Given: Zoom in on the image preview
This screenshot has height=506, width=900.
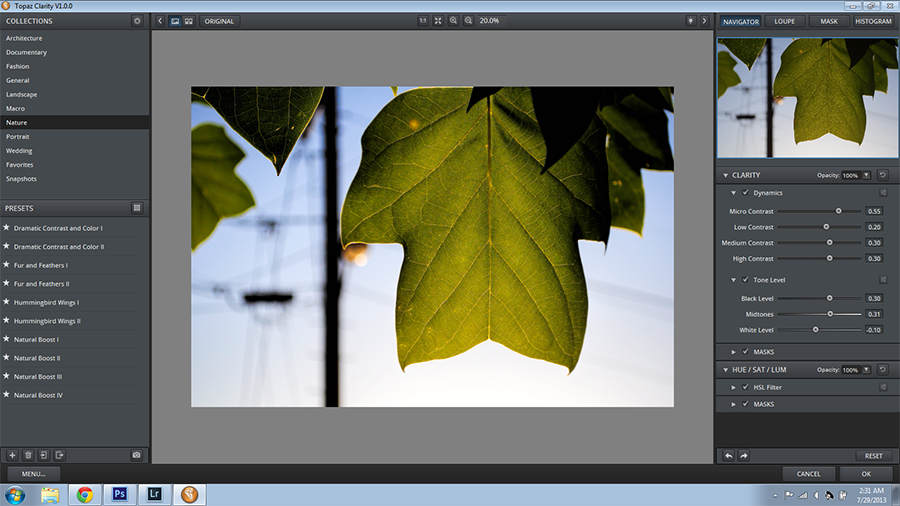Looking at the screenshot, I should coord(453,21).
